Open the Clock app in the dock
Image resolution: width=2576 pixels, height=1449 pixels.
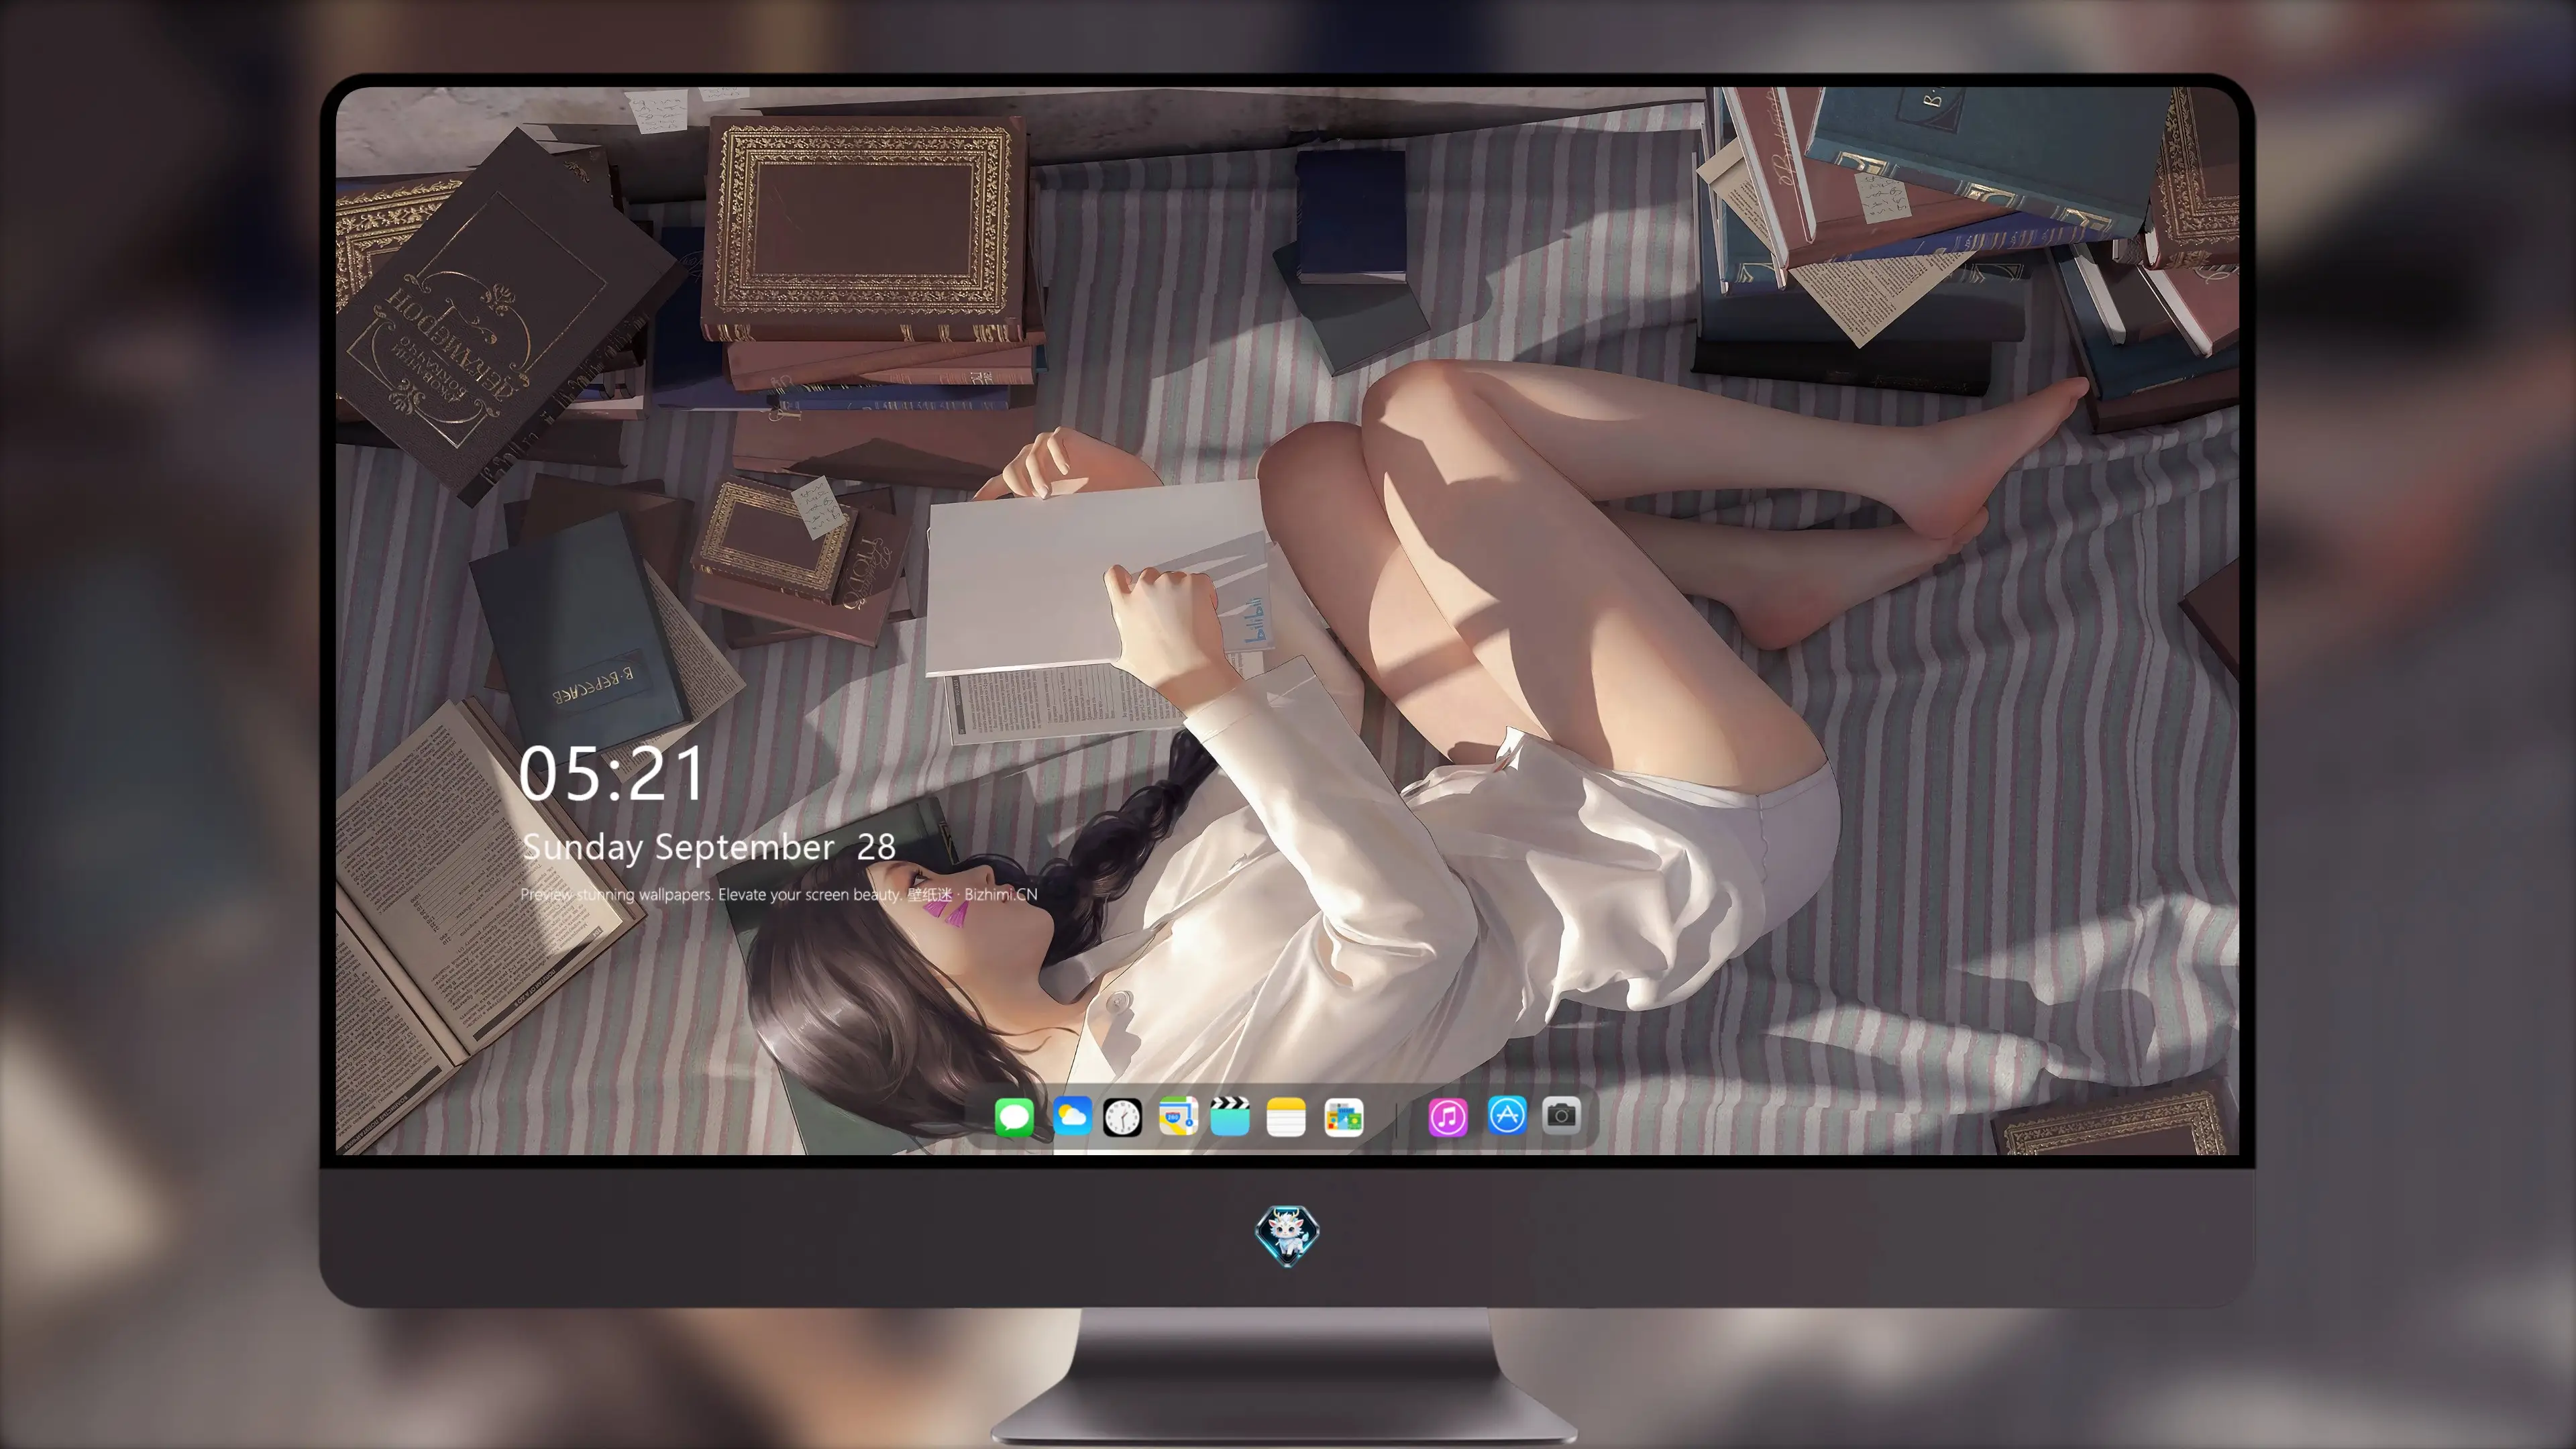1122,1117
